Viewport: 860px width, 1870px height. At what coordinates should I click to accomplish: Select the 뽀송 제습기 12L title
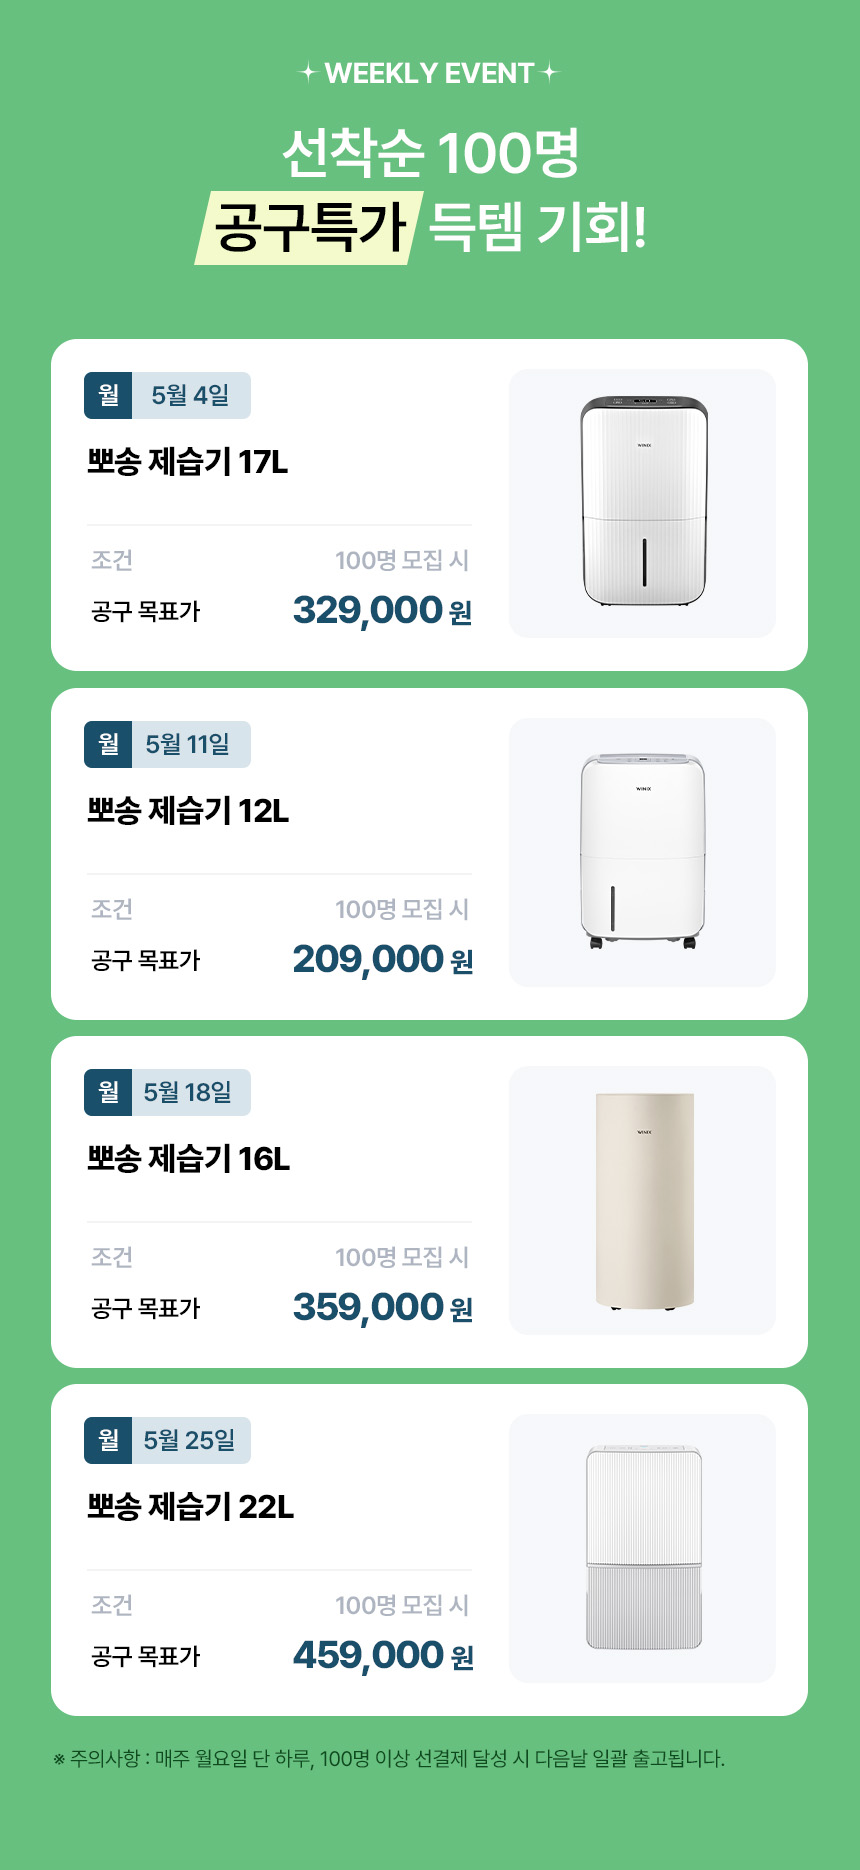(188, 811)
